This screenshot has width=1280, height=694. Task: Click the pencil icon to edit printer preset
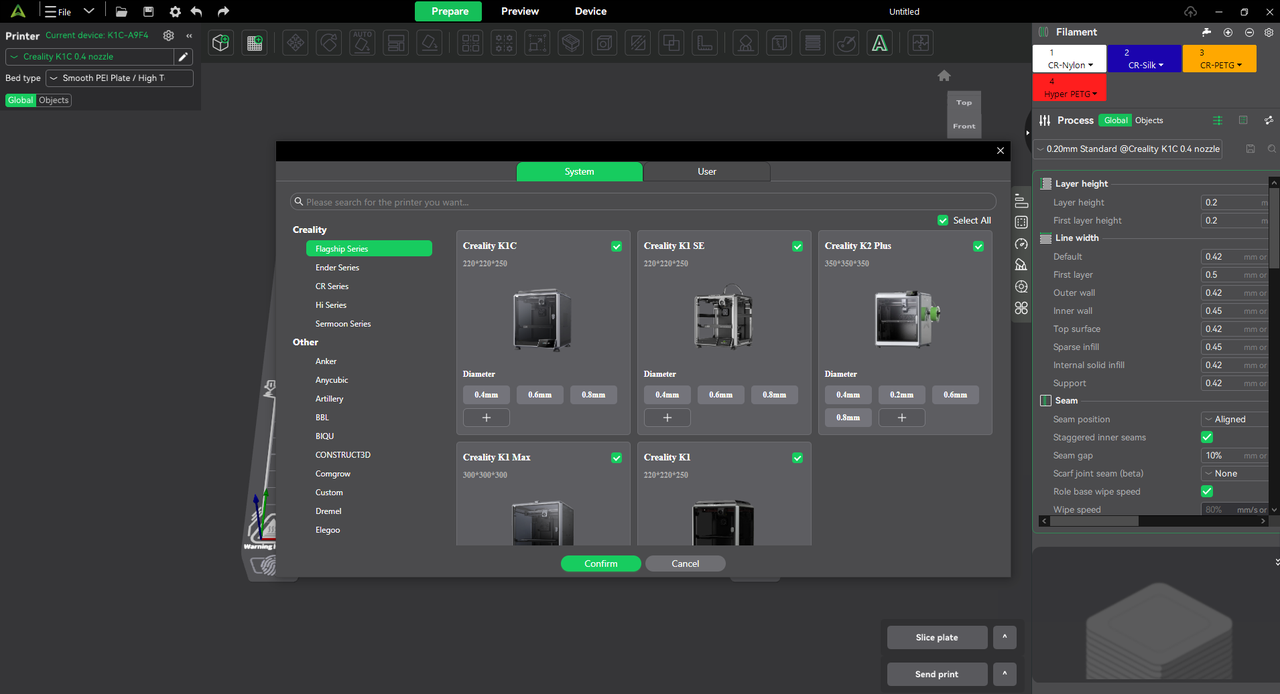click(183, 57)
